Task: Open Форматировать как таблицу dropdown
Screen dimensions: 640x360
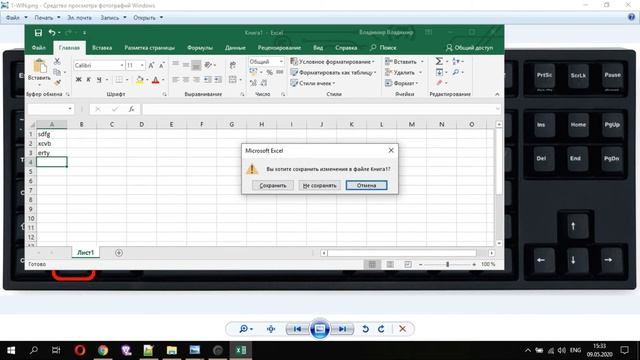Action: 333,72
